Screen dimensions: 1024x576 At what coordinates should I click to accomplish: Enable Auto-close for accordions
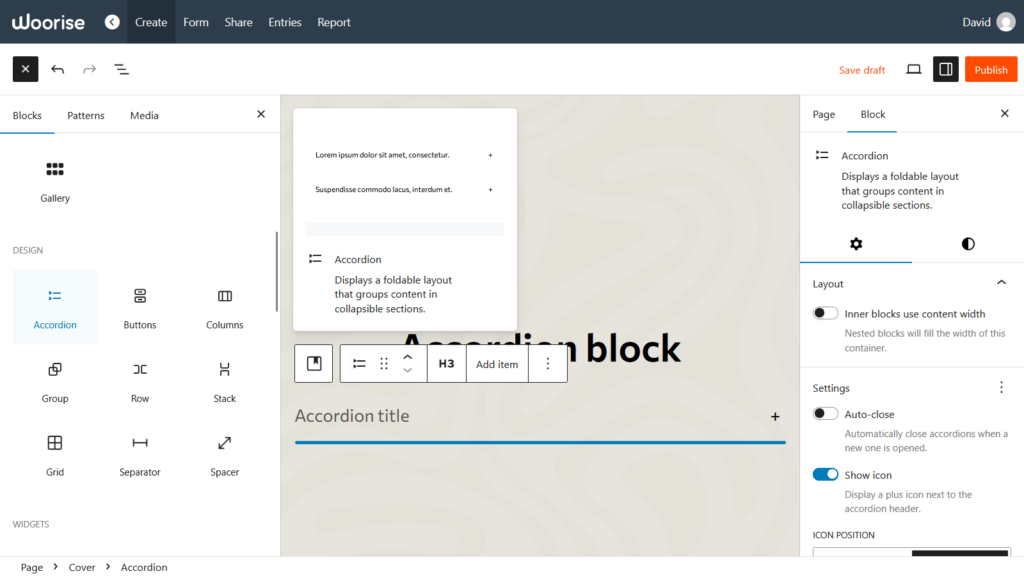pyautogui.click(x=825, y=413)
